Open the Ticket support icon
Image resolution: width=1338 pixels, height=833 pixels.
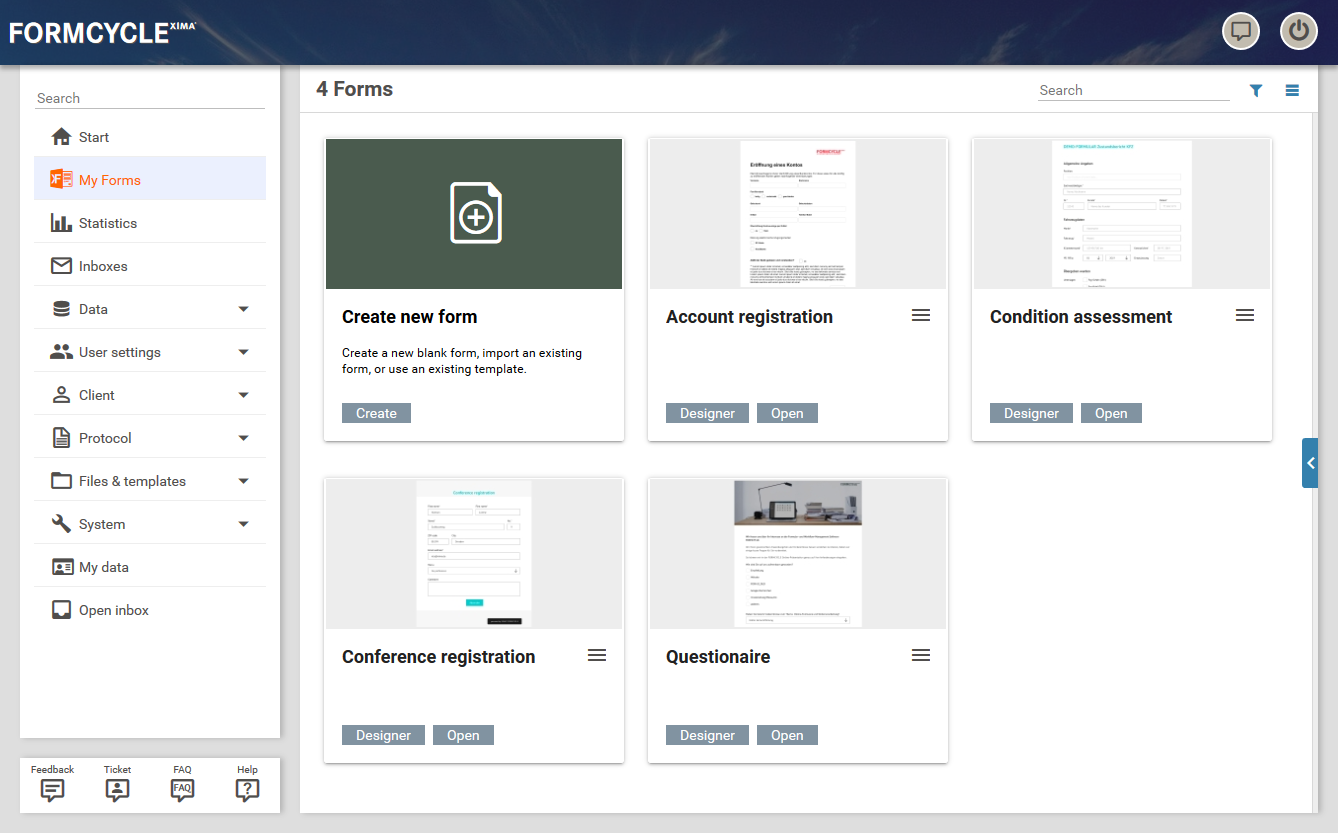pyautogui.click(x=117, y=790)
